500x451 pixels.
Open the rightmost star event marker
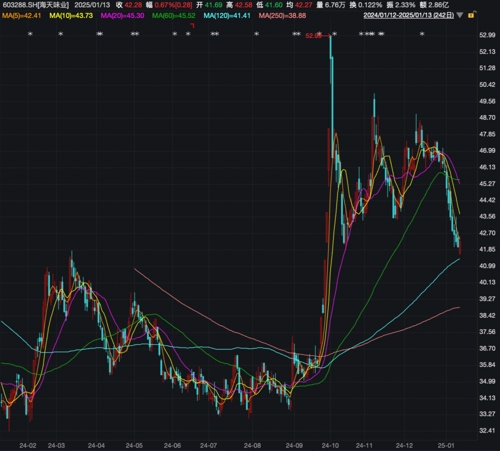(x=422, y=34)
